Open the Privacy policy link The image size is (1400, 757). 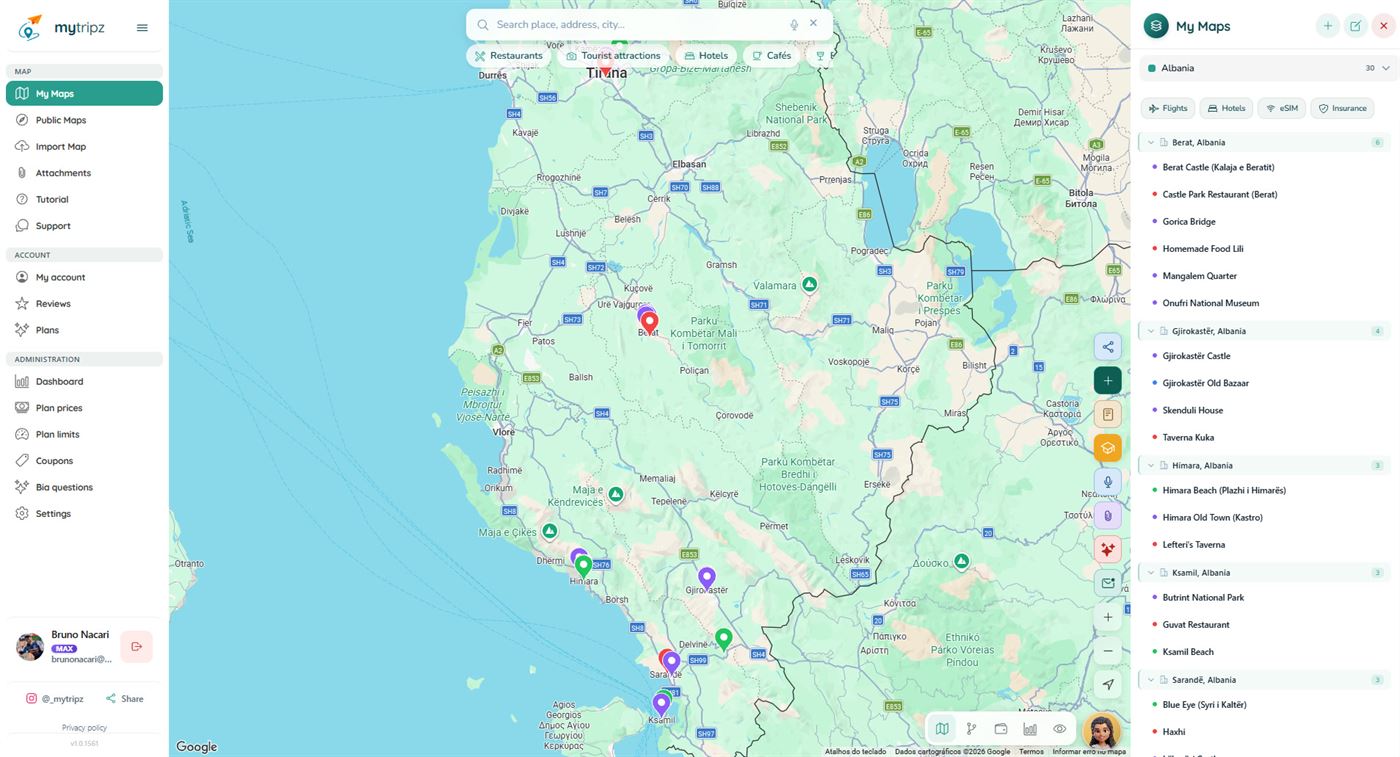coord(84,728)
